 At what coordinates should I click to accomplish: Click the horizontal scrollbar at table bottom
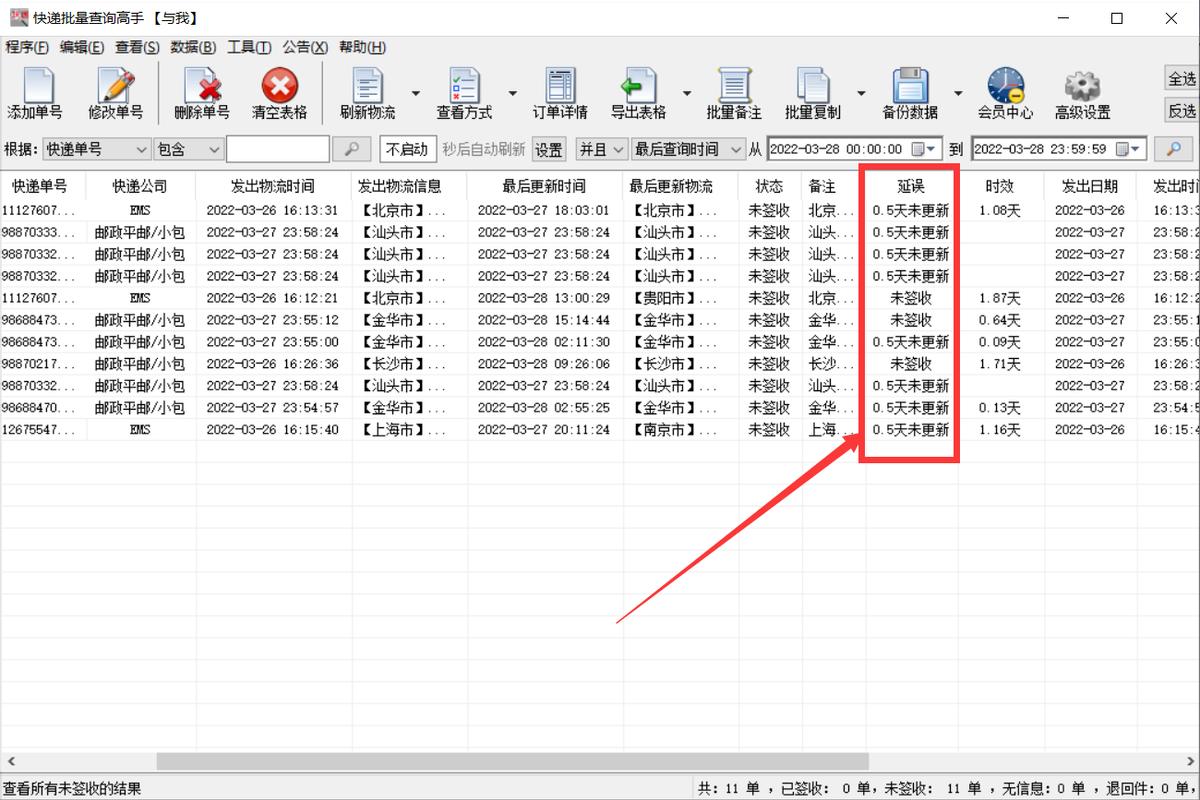pyautogui.click(x=600, y=762)
